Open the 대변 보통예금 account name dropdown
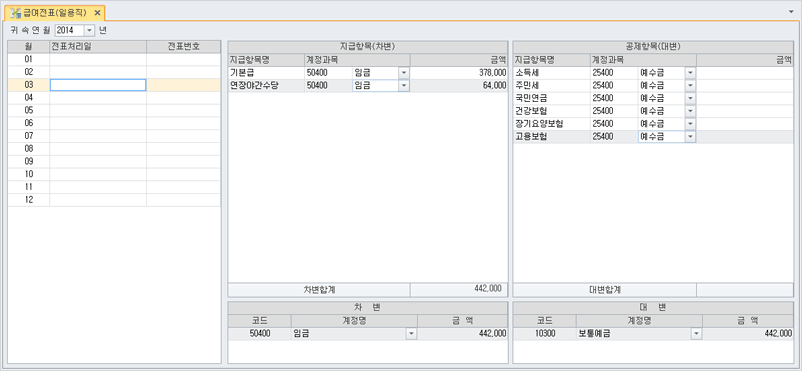 coord(696,334)
